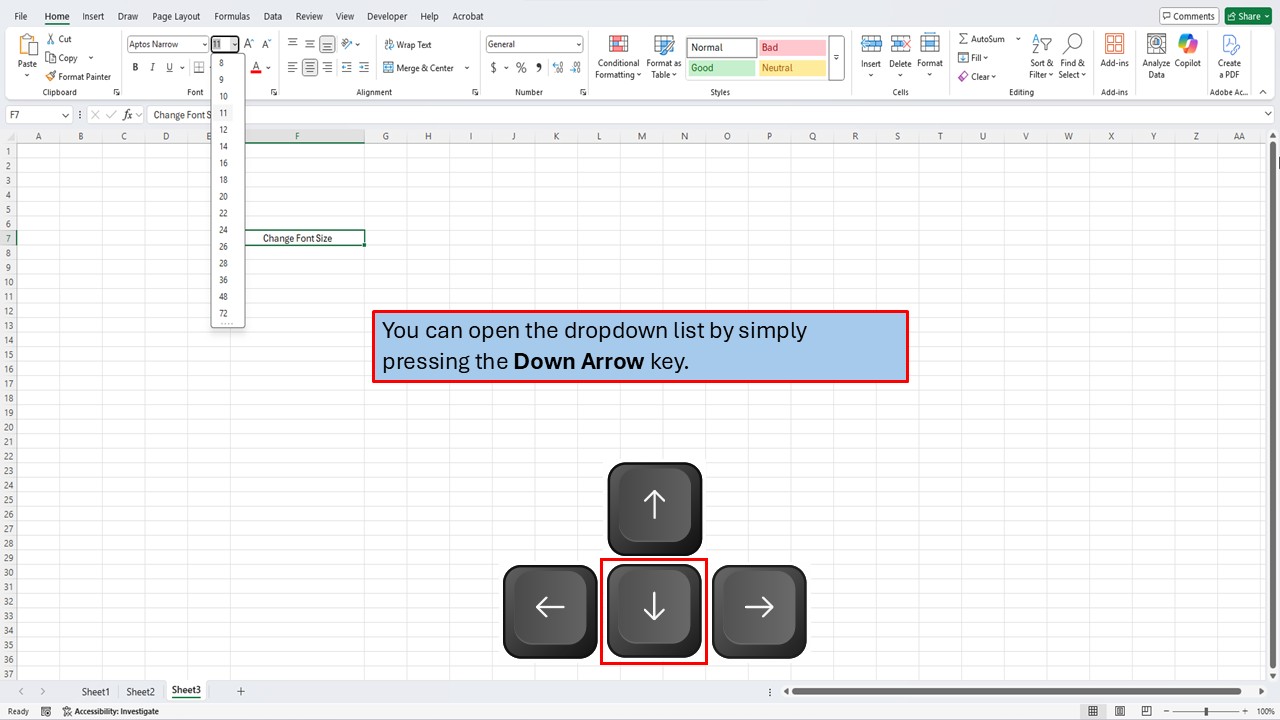The width and height of the screenshot is (1280, 720).
Task: Click the Cut scissors icon
Action: 51,39
